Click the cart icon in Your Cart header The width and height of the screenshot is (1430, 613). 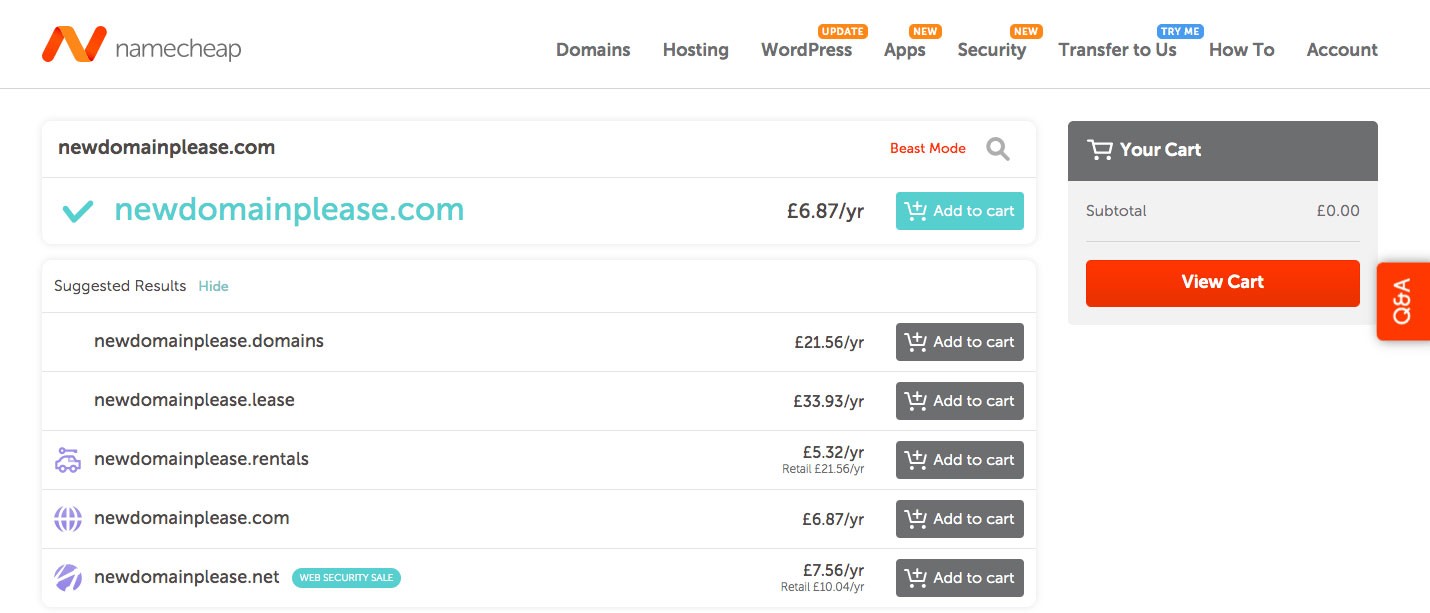point(1100,150)
